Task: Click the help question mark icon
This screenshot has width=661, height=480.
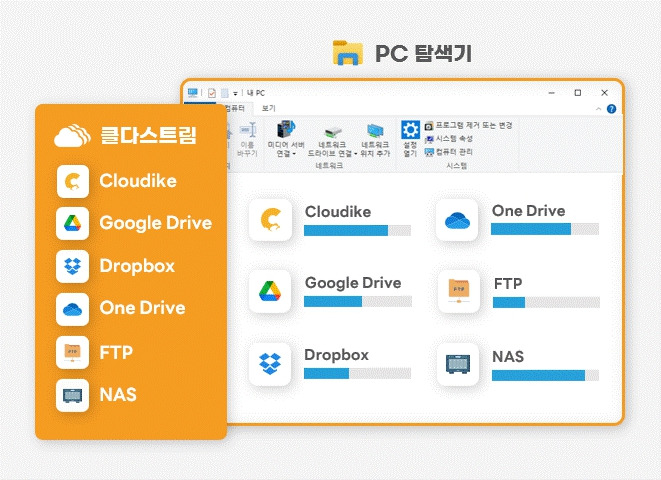Action: (611, 109)
